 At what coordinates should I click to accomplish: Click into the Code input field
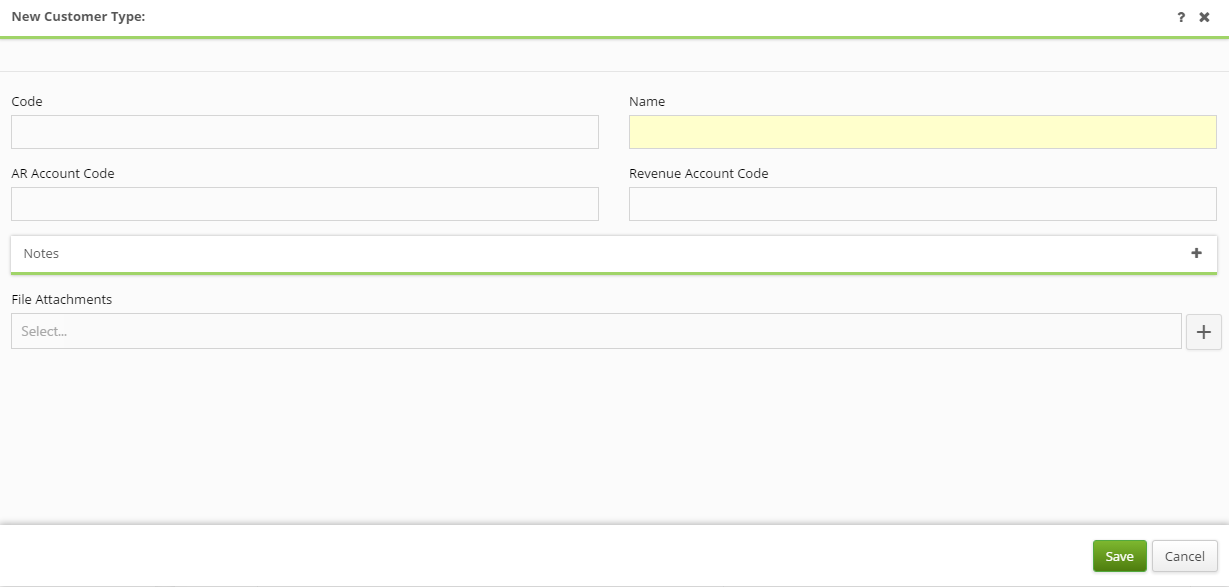305,132
